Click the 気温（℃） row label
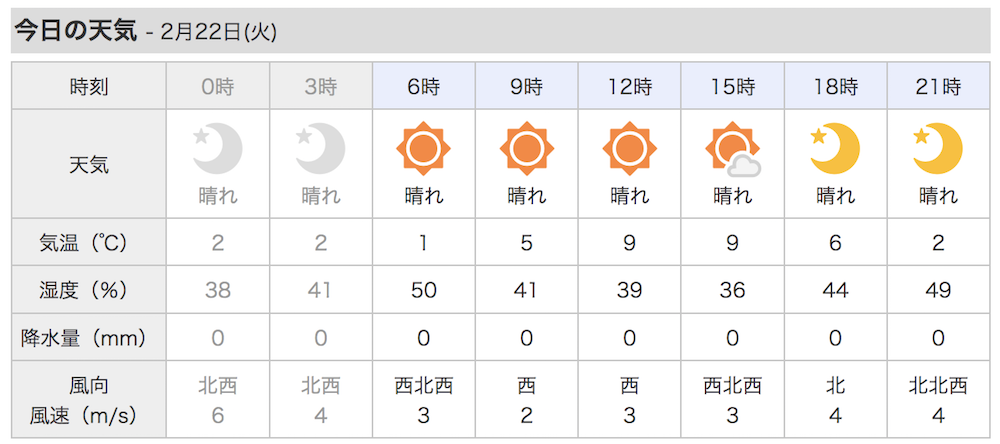Image resolution: width=1000 pixels, height=444 pixels. (89, 242)
